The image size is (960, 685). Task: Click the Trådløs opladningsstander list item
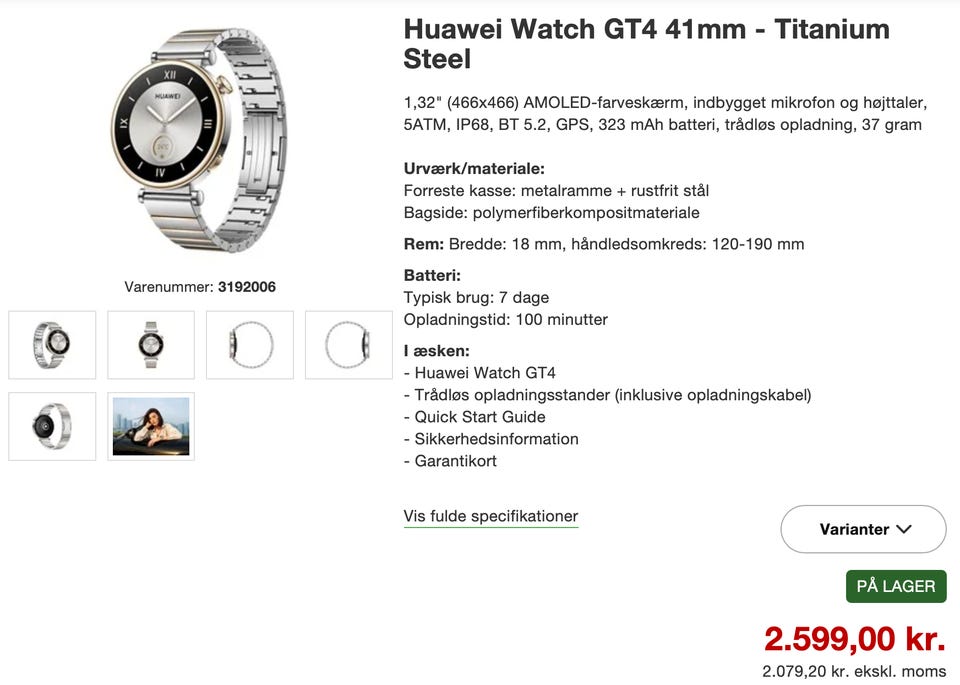tap(607, 395)
